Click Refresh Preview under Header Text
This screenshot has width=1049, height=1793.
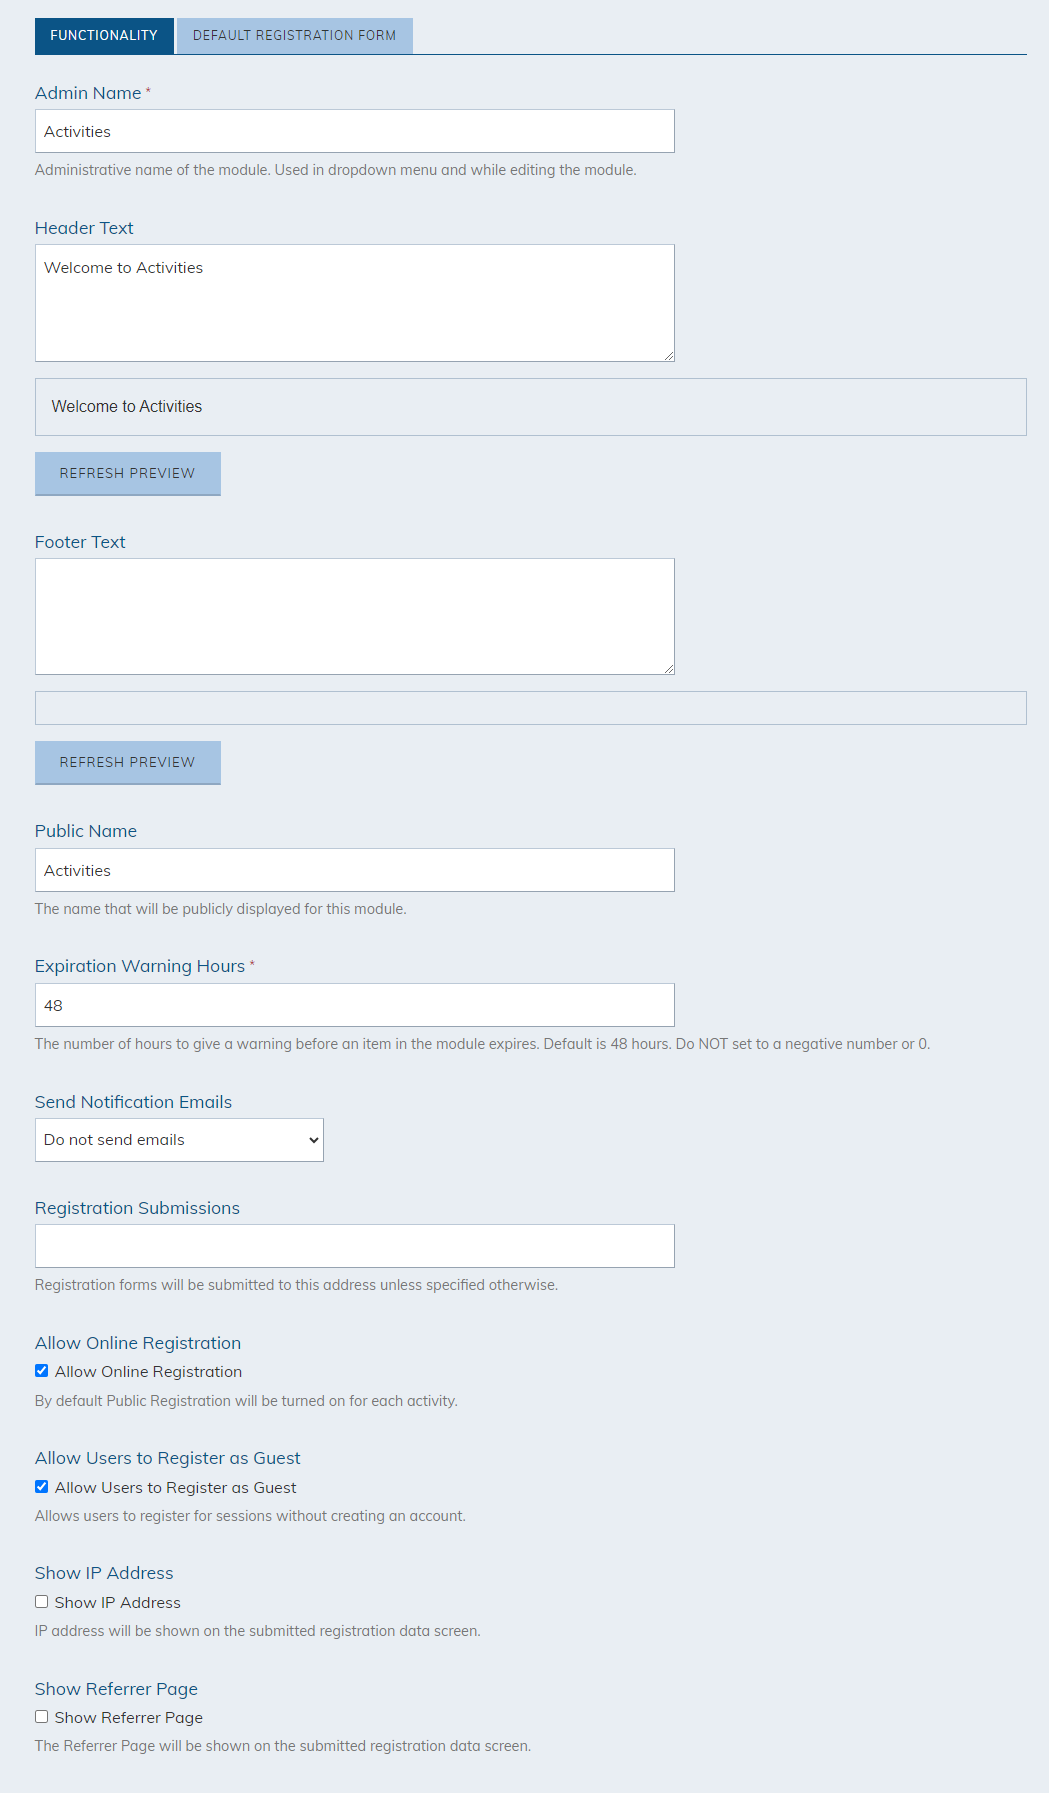[128, 473]
